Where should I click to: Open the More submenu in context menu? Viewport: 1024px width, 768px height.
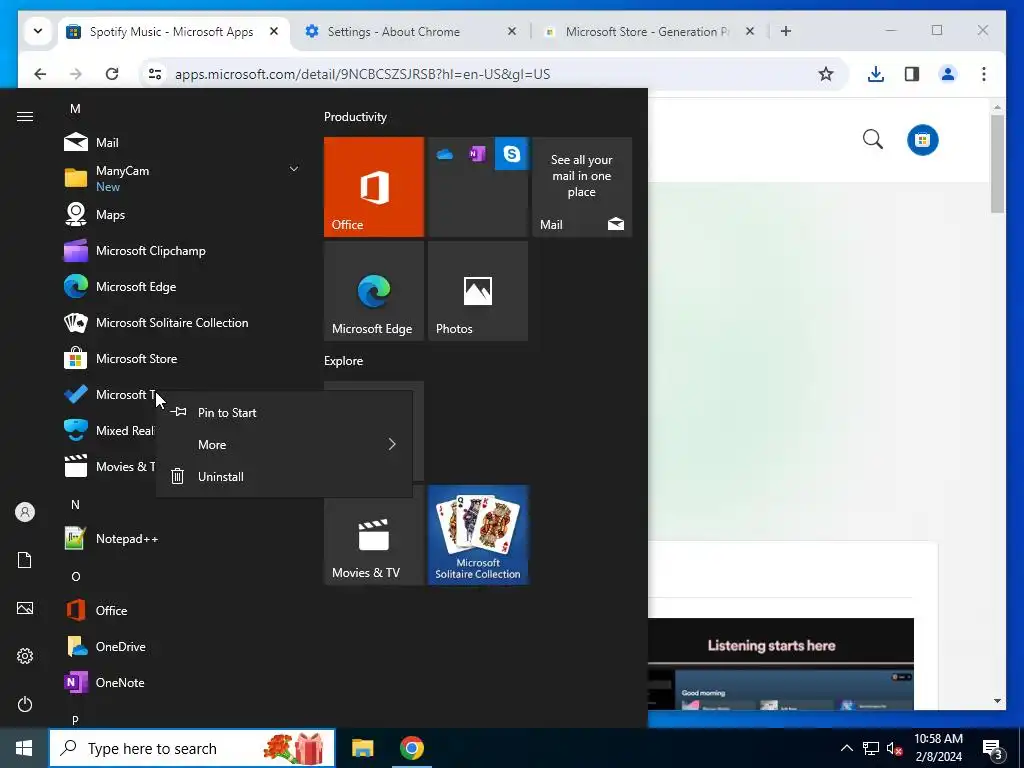coord(284,444)
